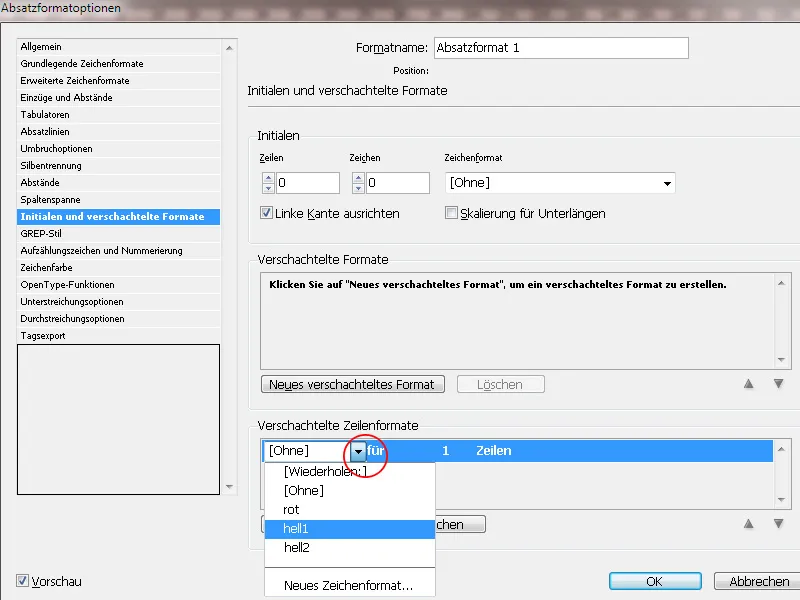Click the Zeilen number field
This screenshot has width=800, height=600.
tap(308, 183)
